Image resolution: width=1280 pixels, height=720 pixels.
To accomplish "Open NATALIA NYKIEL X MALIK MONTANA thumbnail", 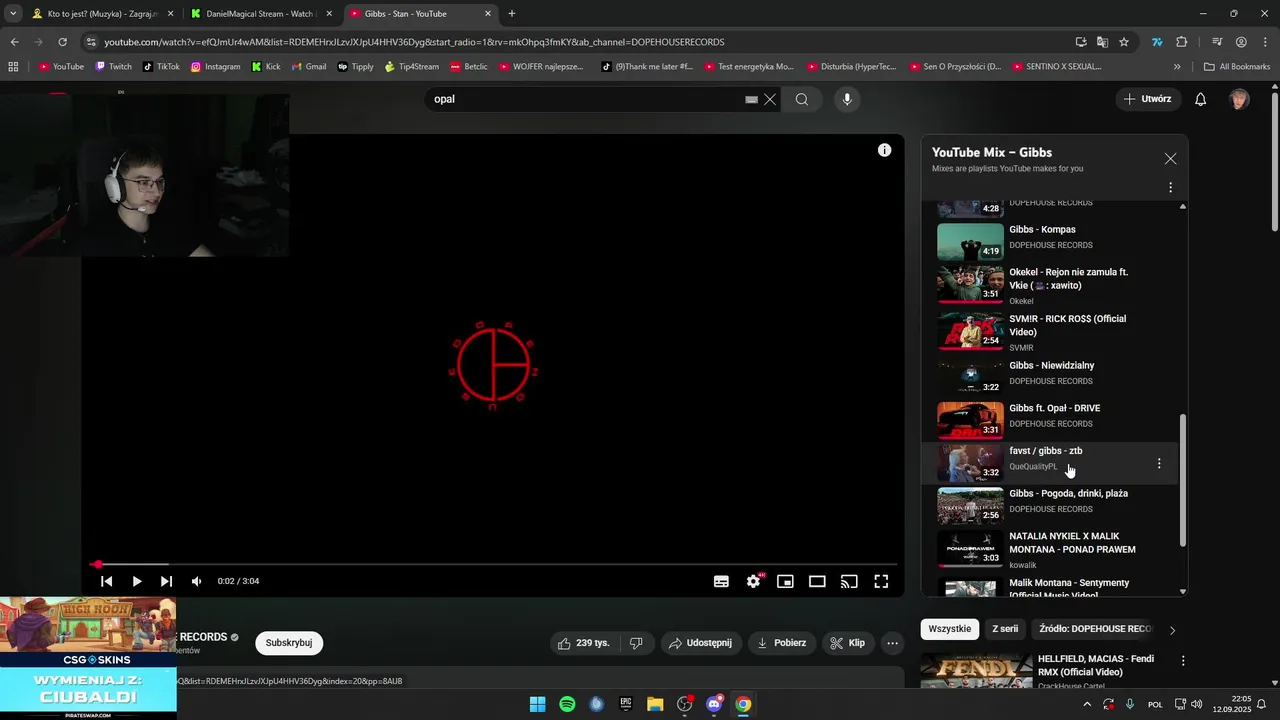I will [970, 548].
